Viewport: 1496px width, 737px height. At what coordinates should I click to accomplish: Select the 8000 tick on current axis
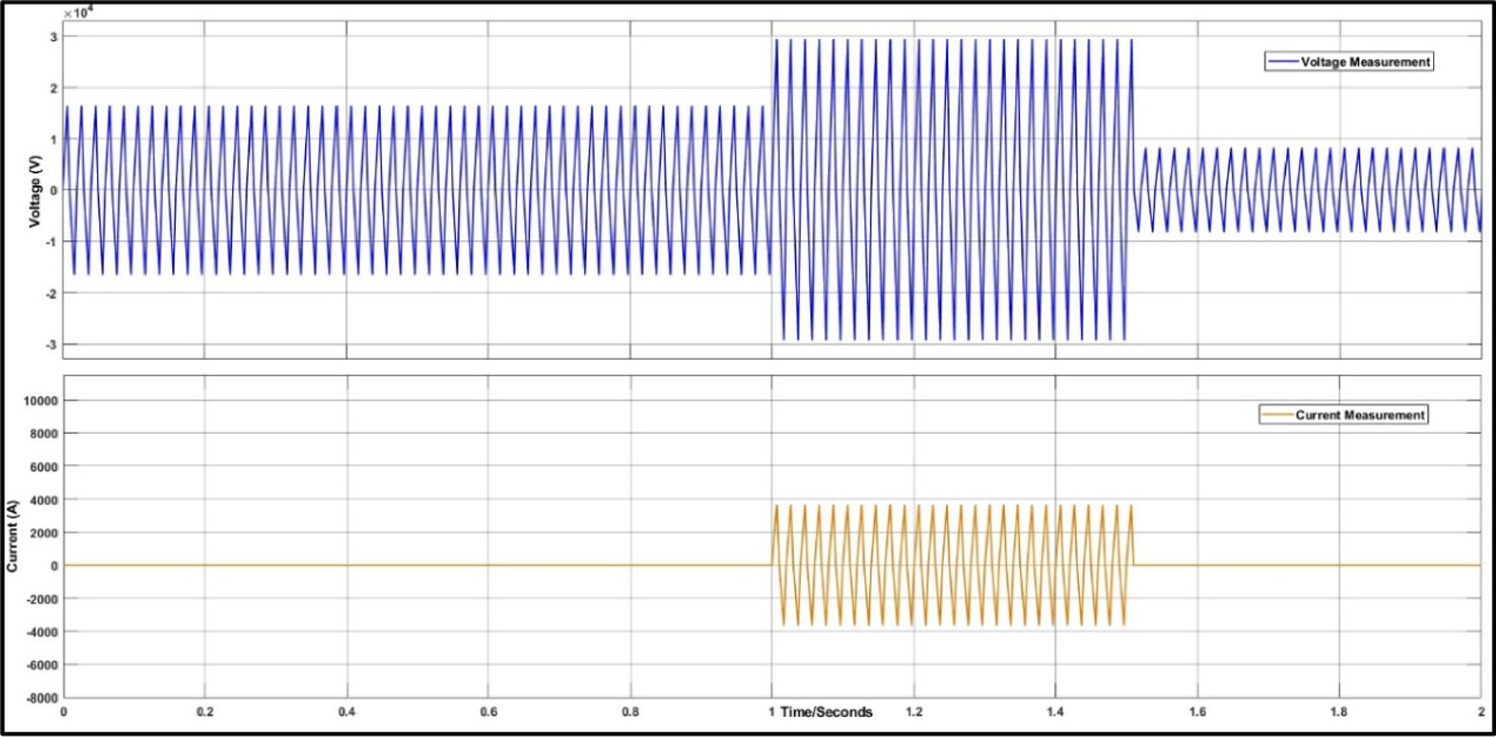pos(46,433)
